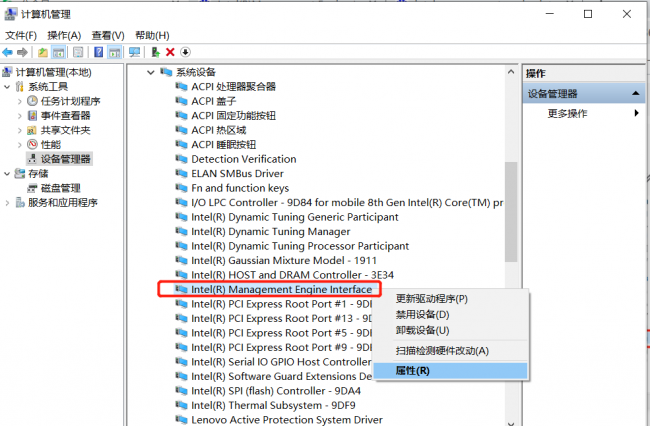Click the back arrow toolbar icon
The height and width of the screenshot is (426, 650).
click(7, 52)
